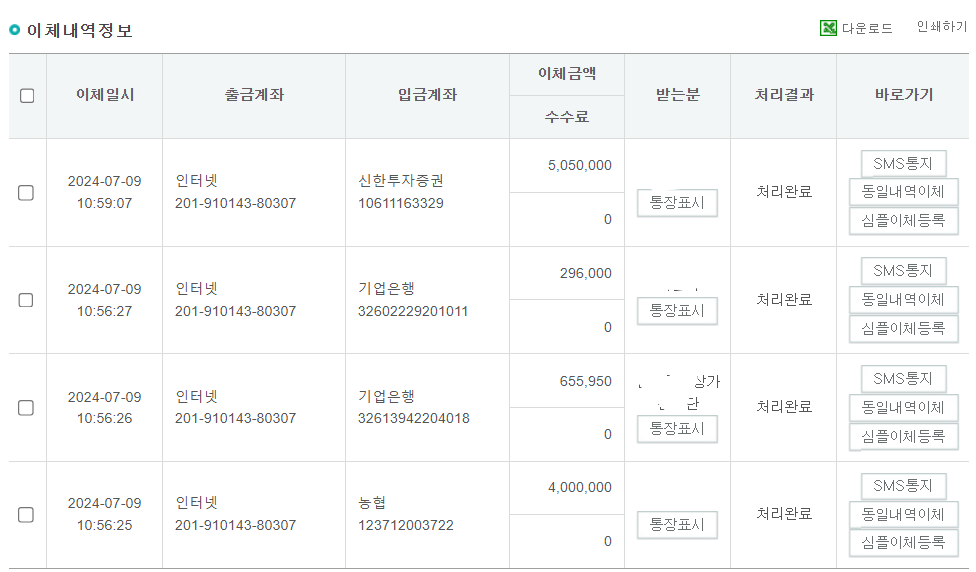Toggle the select-all checkbox in the table header
The image size is (976, 572).
[27, 95]
